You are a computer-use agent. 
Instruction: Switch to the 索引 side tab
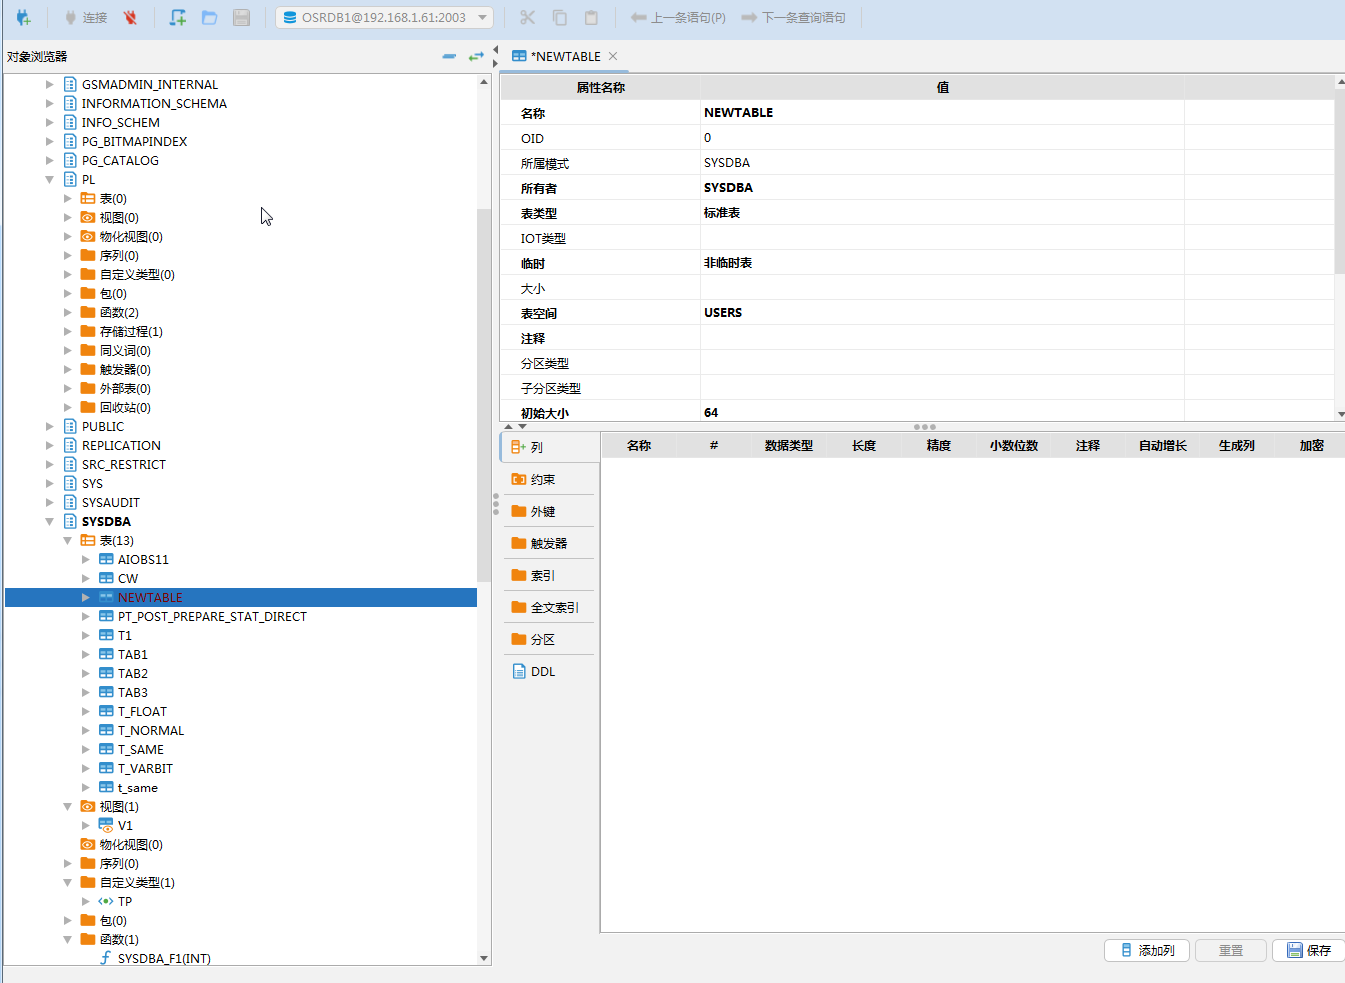click(x=542, y=576)
